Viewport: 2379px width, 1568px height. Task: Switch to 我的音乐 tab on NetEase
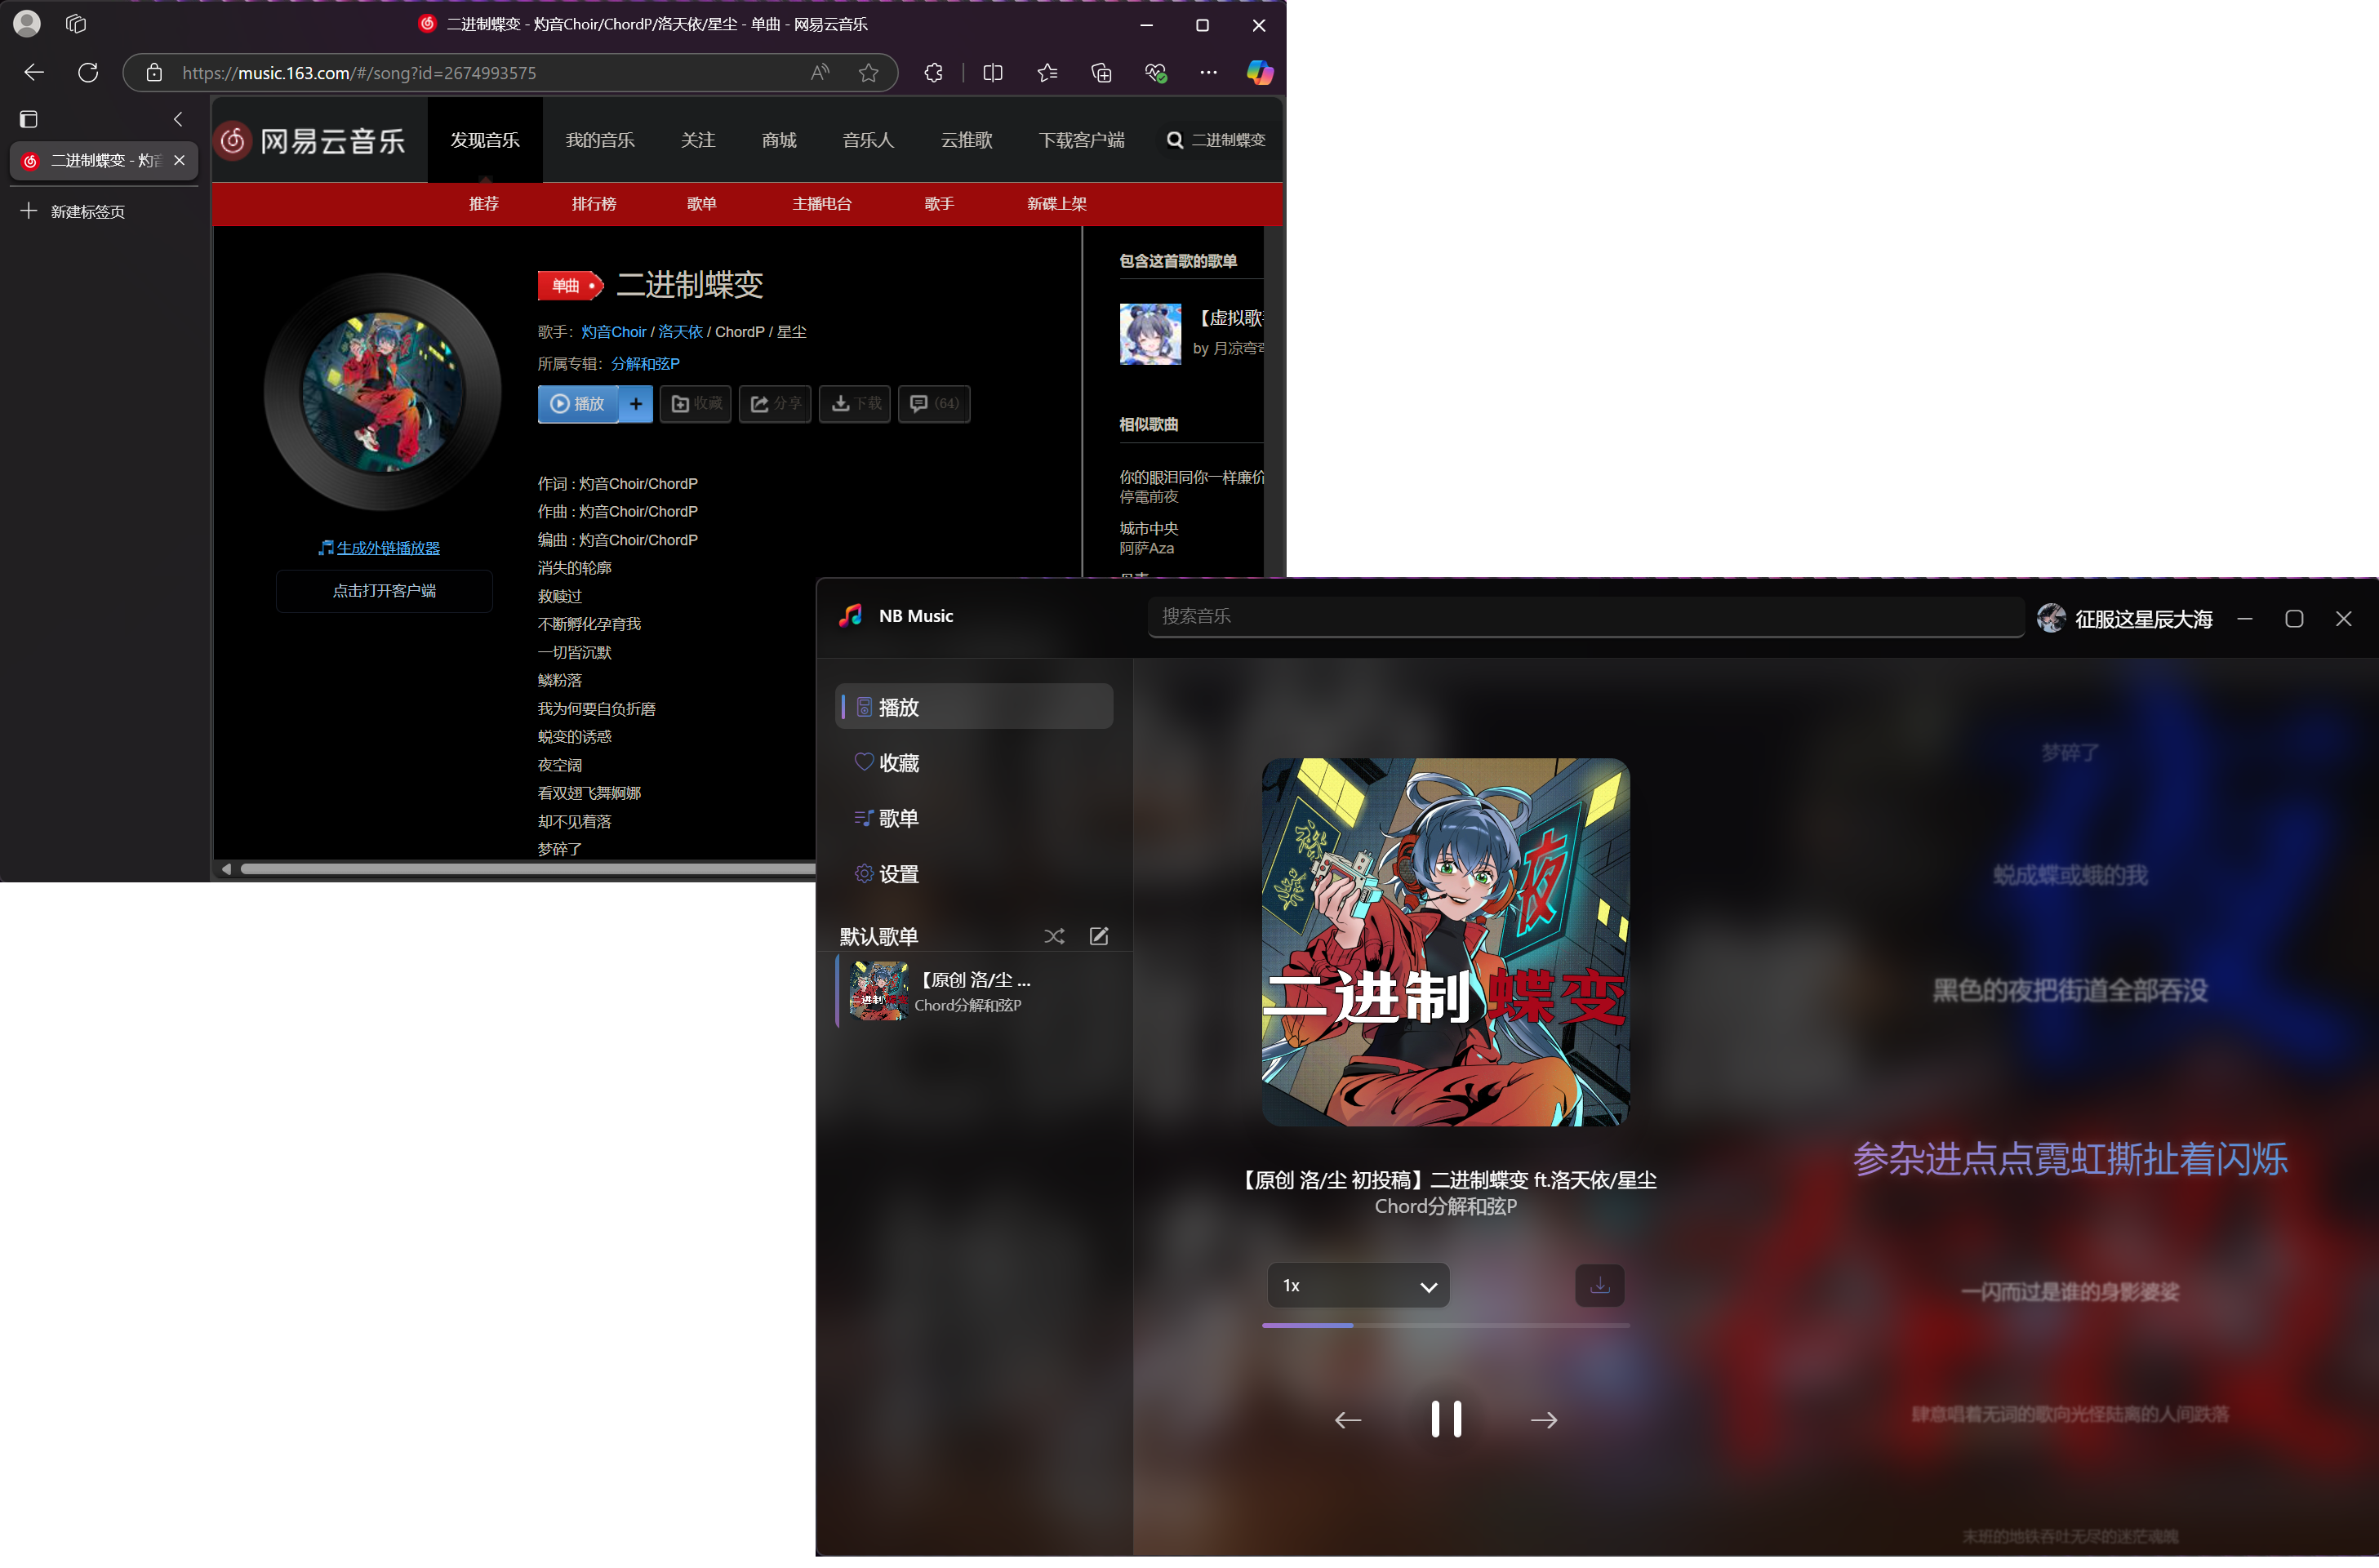600,140
